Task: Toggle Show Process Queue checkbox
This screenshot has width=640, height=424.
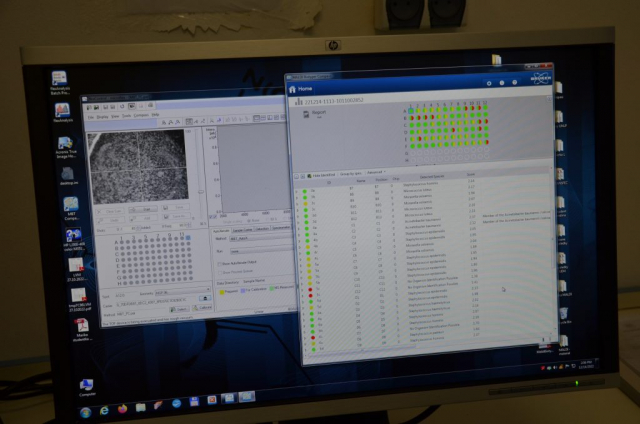Action: tap(220, 273)
